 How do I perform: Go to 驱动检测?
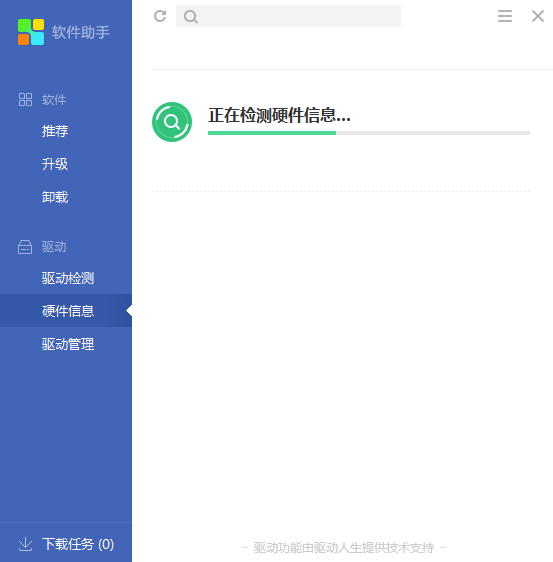point(68,278)
